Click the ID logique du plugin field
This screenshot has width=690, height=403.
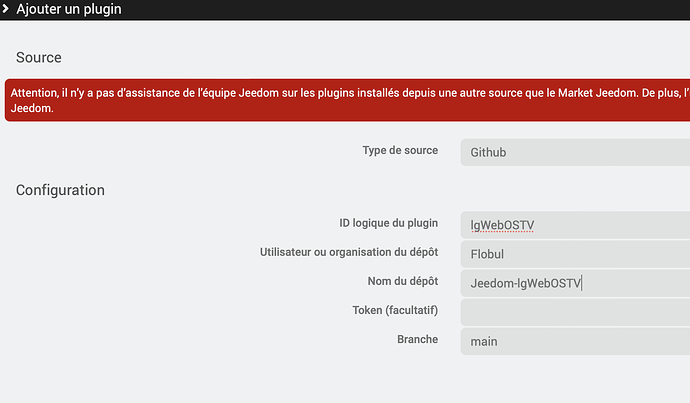coord(575,225)
